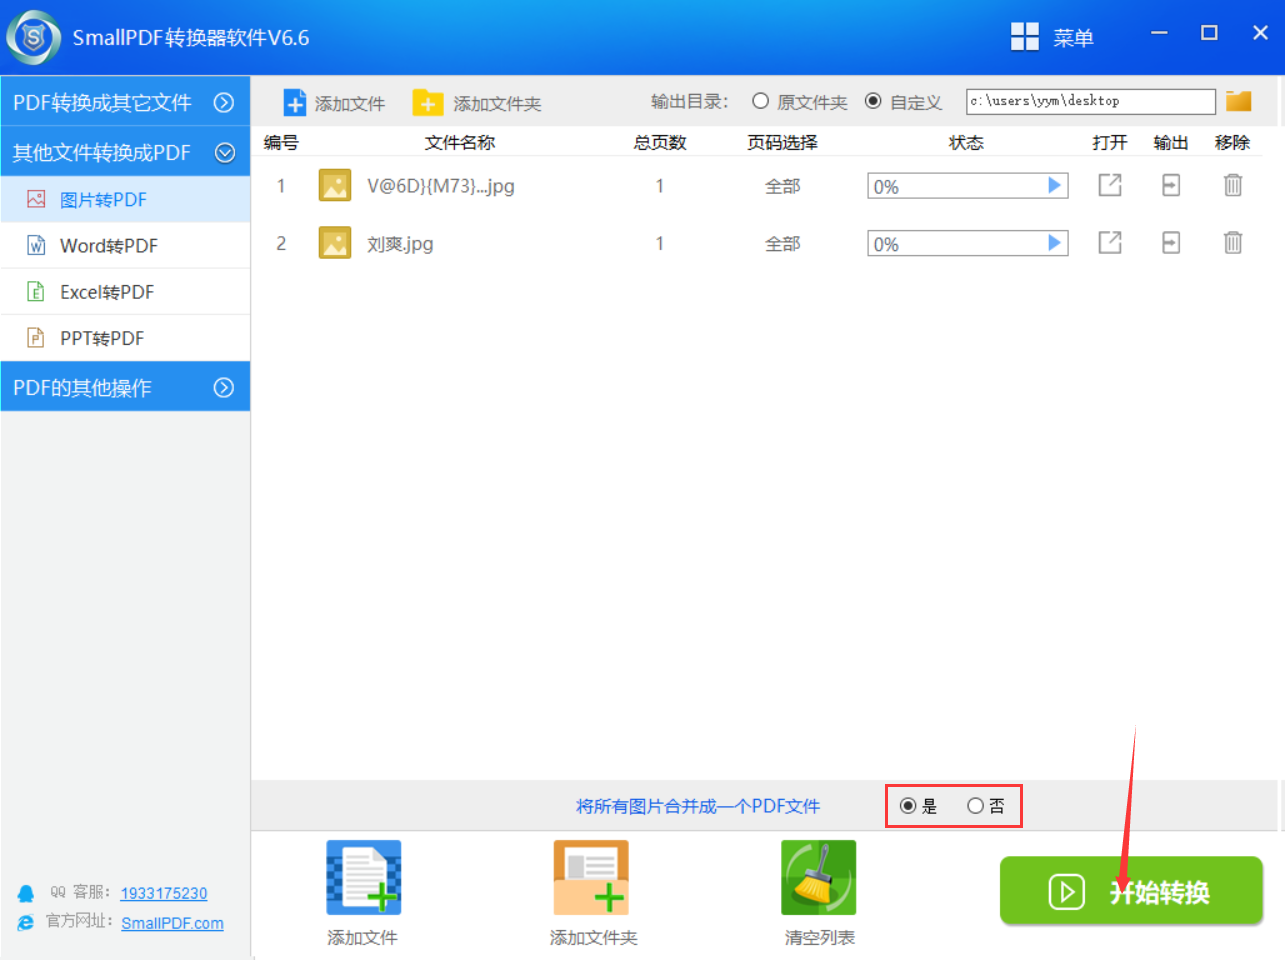Select PPT转PDF in sidebar
Viewport: 1285px width, 960px height.
(125, 338)
